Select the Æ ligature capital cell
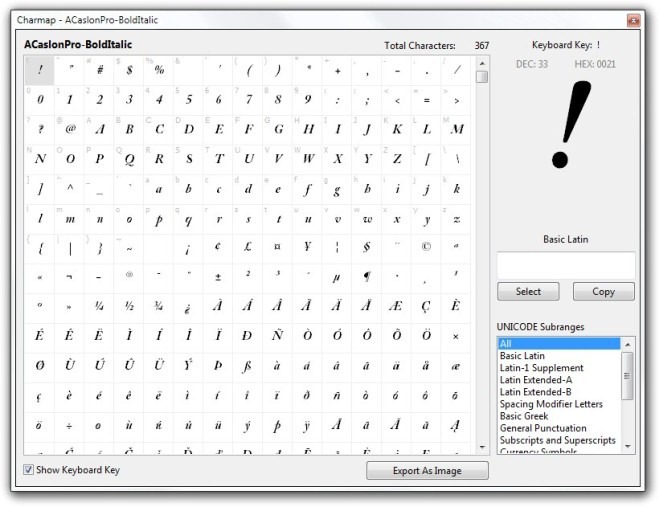This screenshot has height=507, width=660. pyautogui.click(x=397, y=308)
